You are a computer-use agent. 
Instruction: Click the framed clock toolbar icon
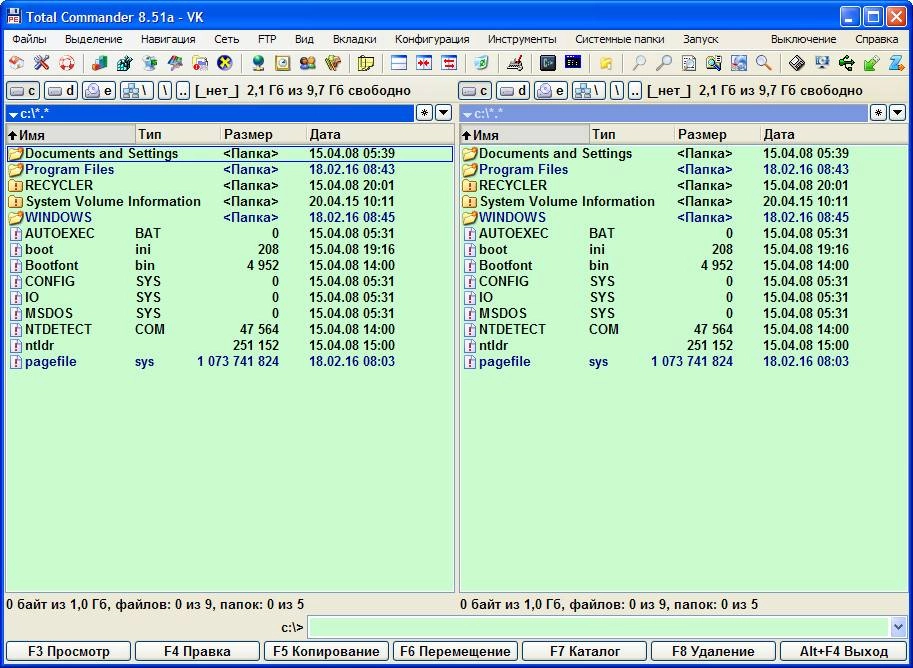point(282,62)
